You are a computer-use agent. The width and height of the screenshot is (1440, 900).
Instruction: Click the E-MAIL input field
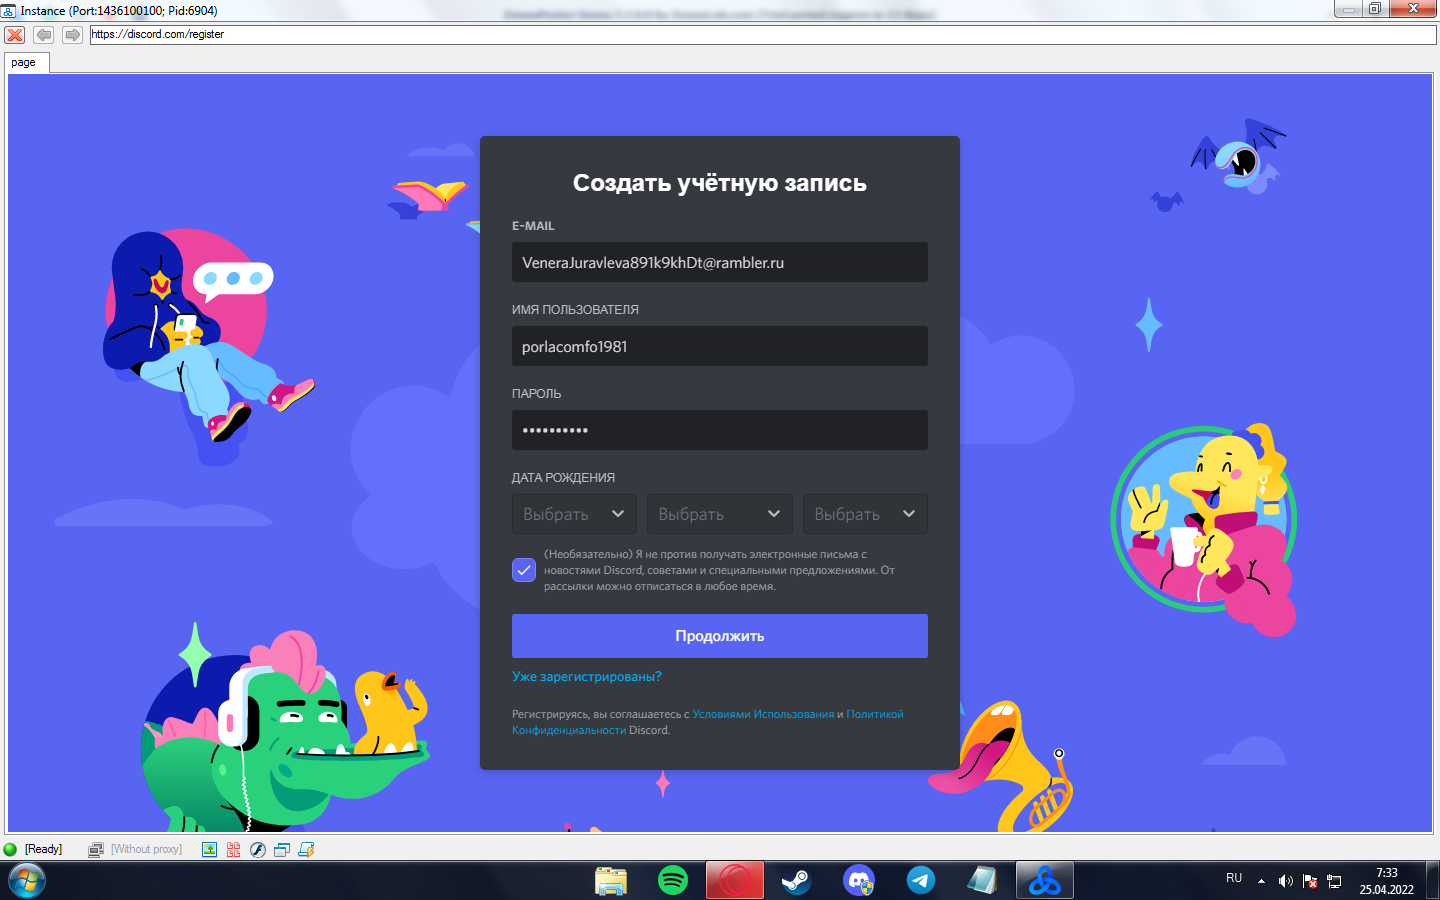tap(720, 262)
